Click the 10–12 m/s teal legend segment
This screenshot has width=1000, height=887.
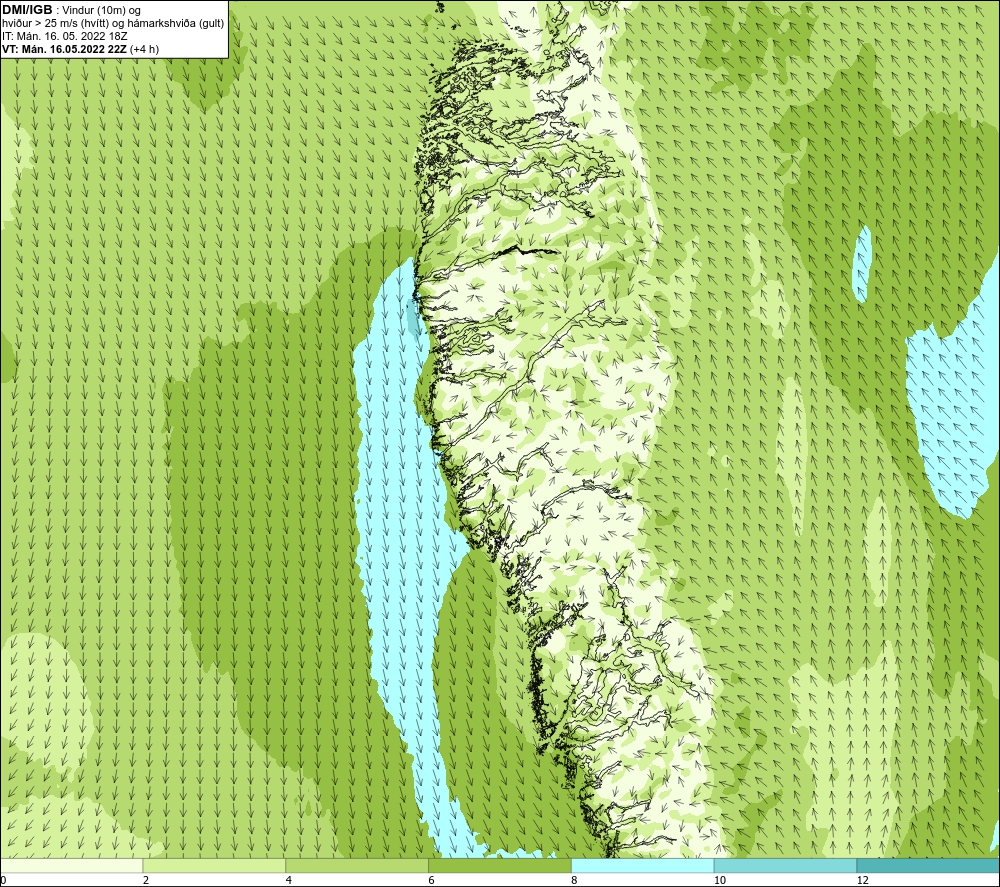point(786,865)
